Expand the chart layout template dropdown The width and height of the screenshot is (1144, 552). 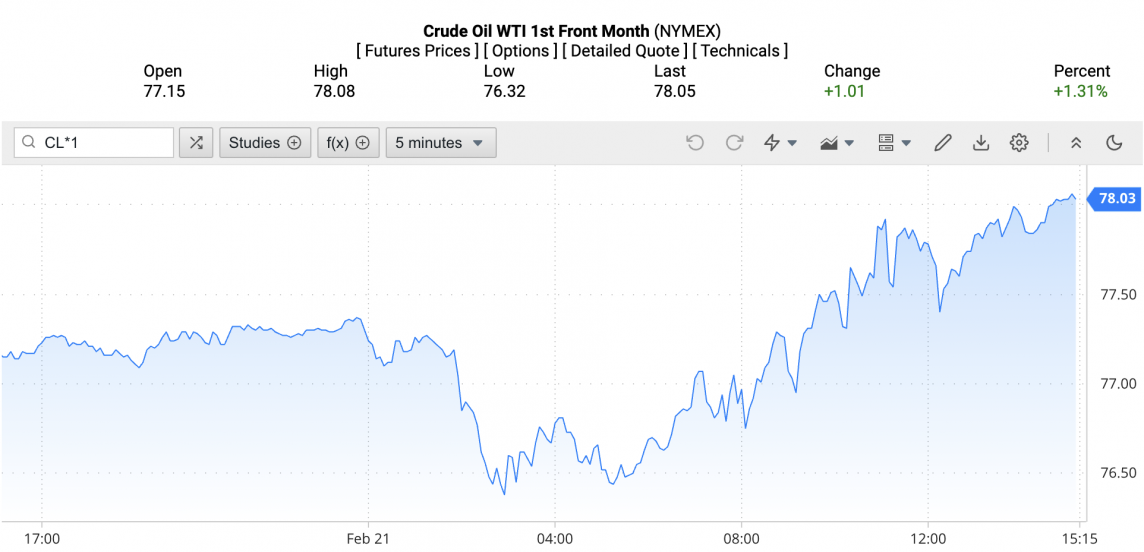click(894, 143)
